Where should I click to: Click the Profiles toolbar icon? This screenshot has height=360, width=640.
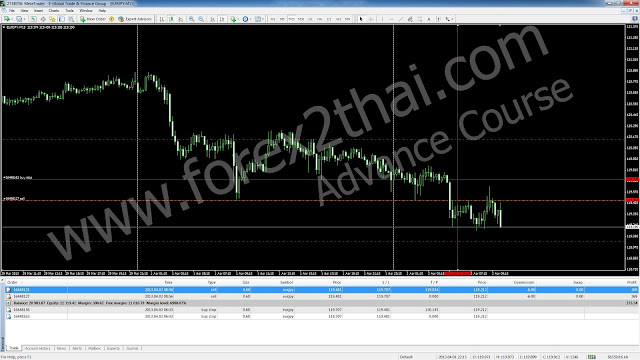click(x=19, y=19)
